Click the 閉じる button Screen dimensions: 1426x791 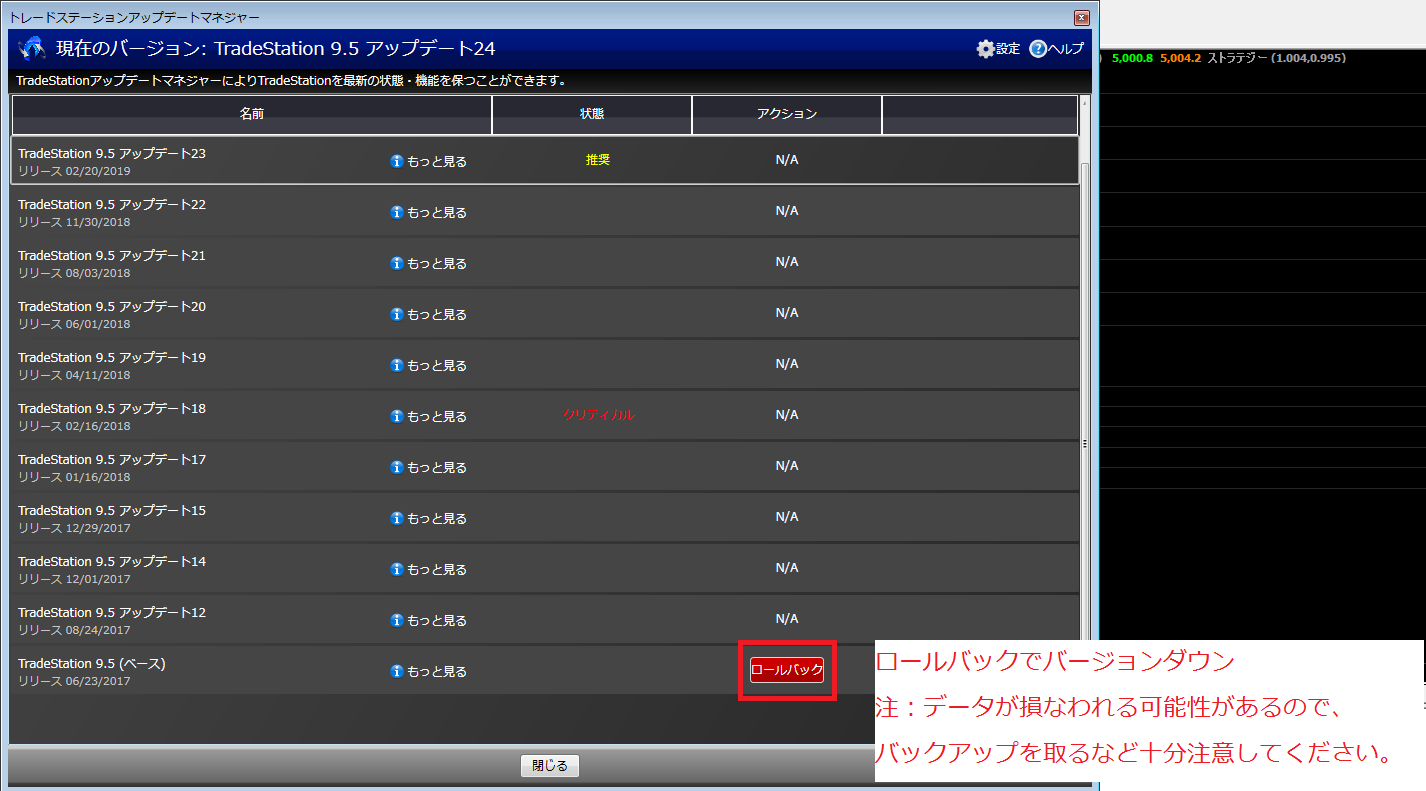[550, 766]
